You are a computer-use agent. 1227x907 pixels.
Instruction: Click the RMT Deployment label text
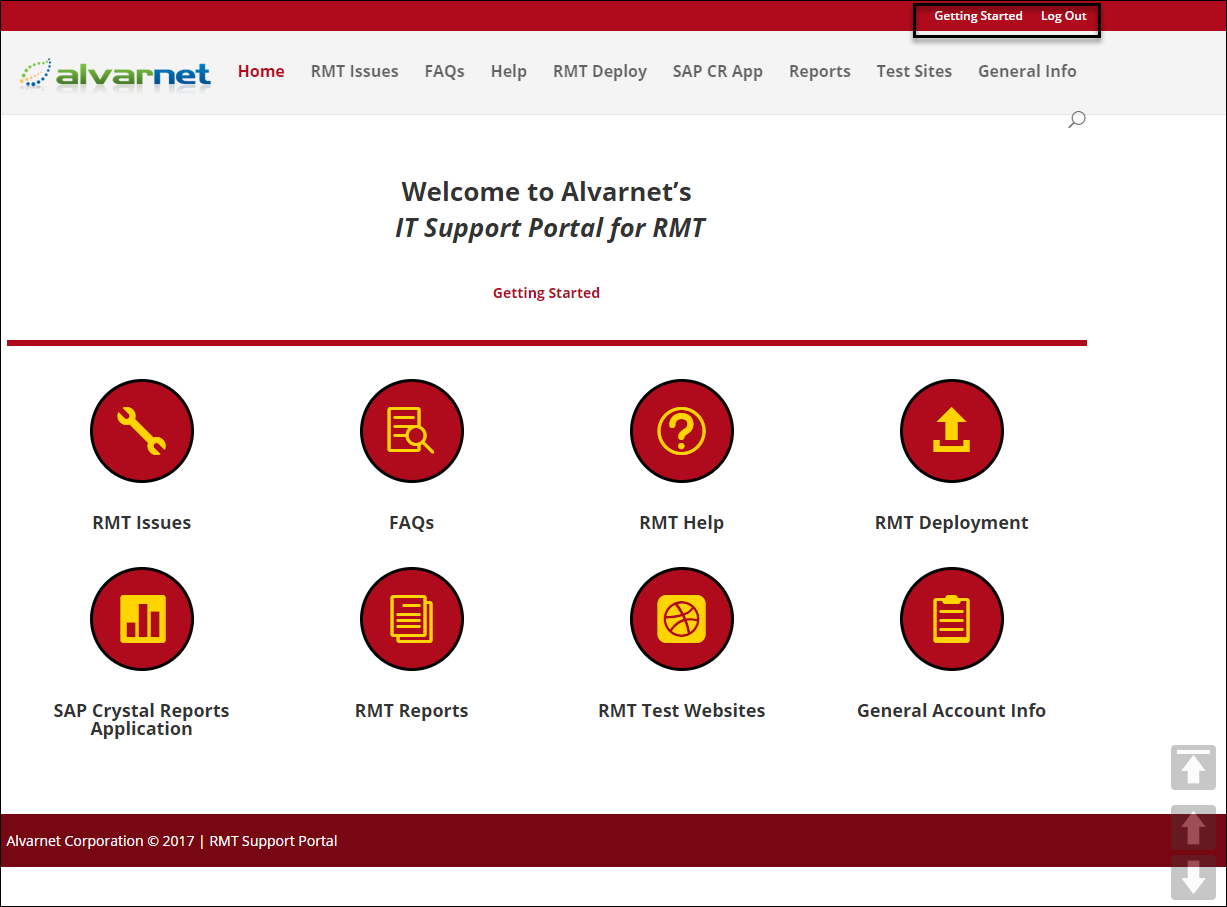pos(952,522)
